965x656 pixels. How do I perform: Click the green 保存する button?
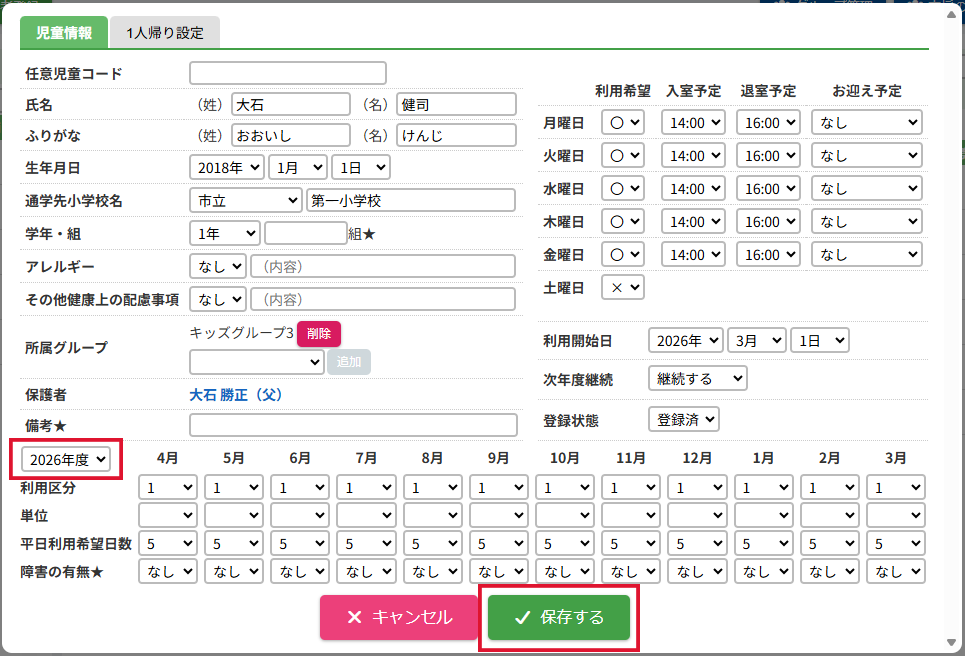click(x=559, y=617)
